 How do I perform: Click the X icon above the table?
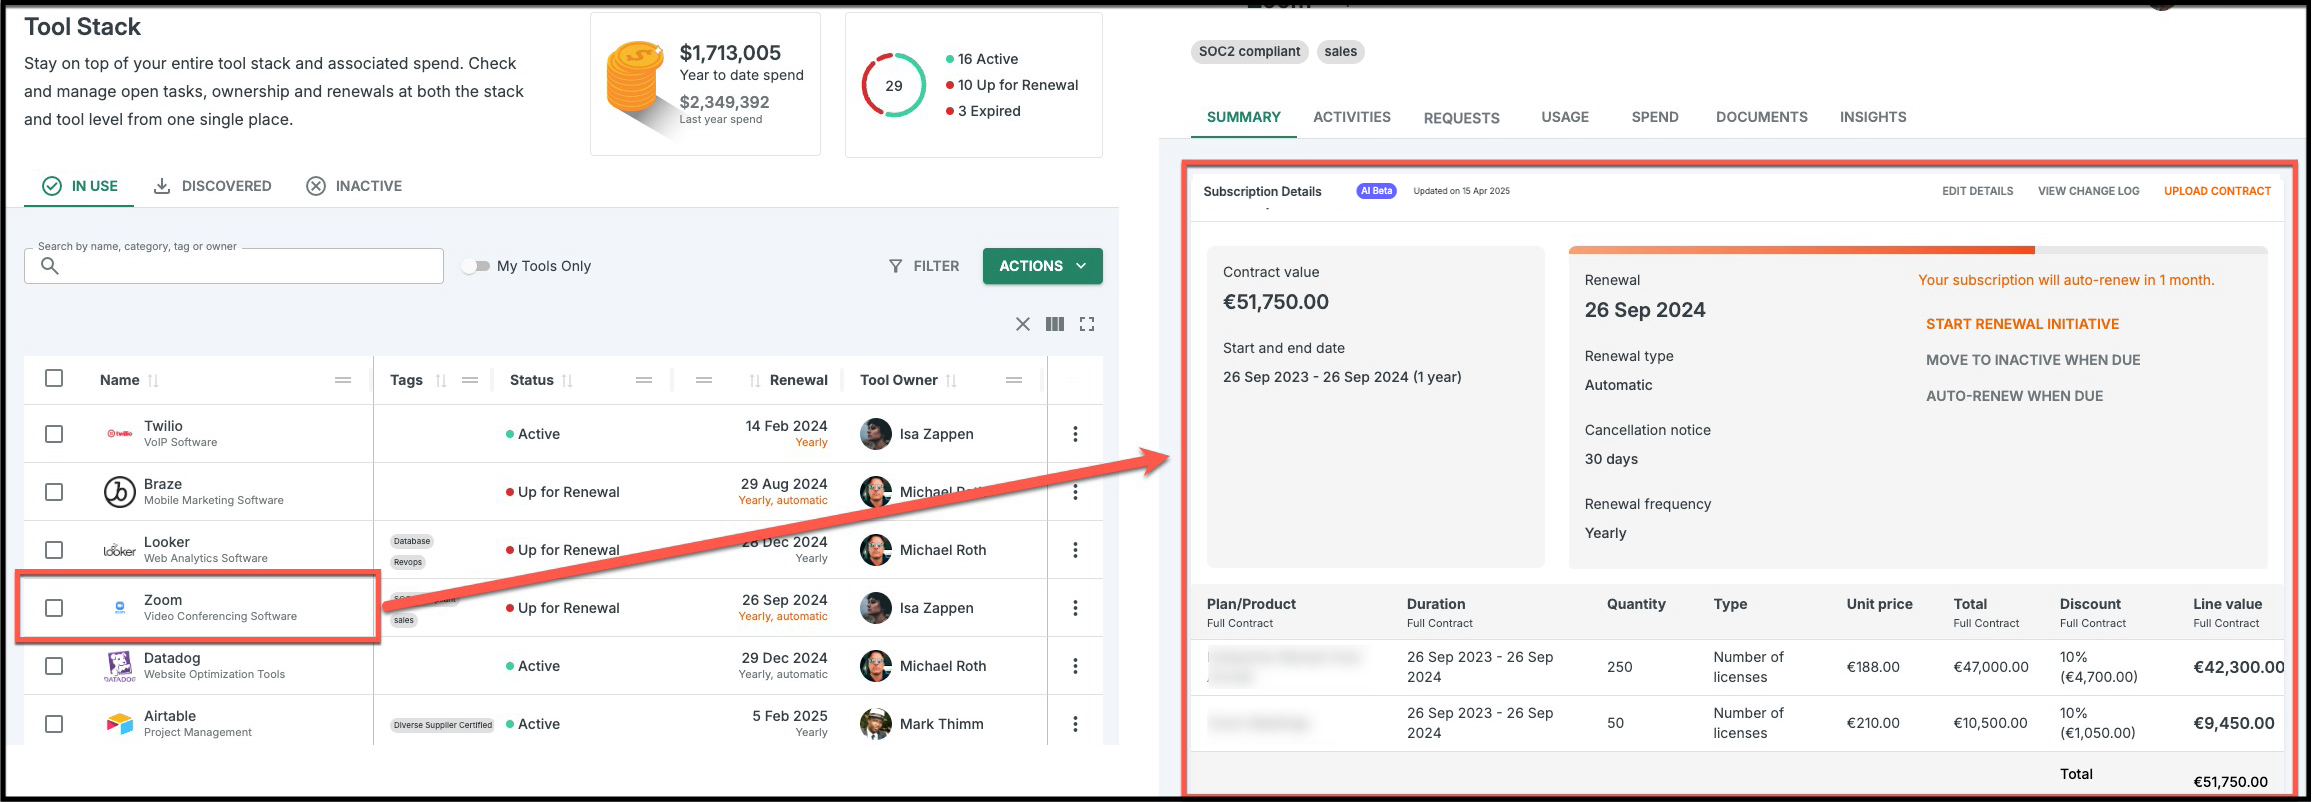pos(1022,324)
